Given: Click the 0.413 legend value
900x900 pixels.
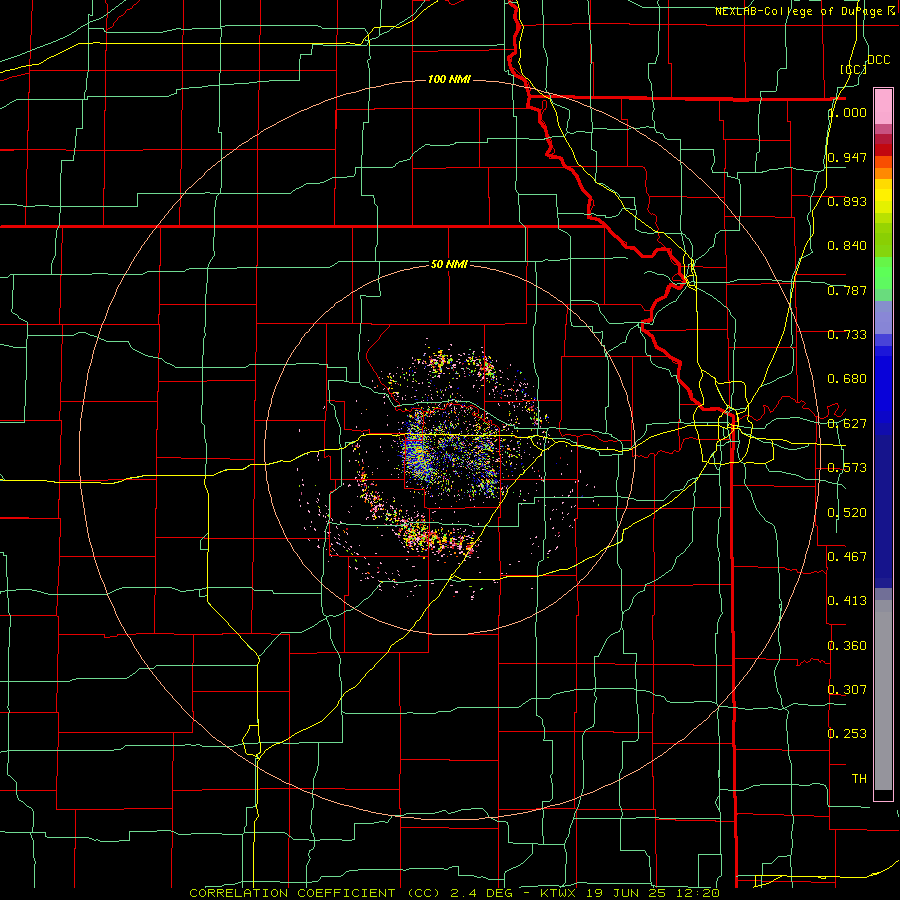Looking at the screenshot, I should [x=847, y=601].
